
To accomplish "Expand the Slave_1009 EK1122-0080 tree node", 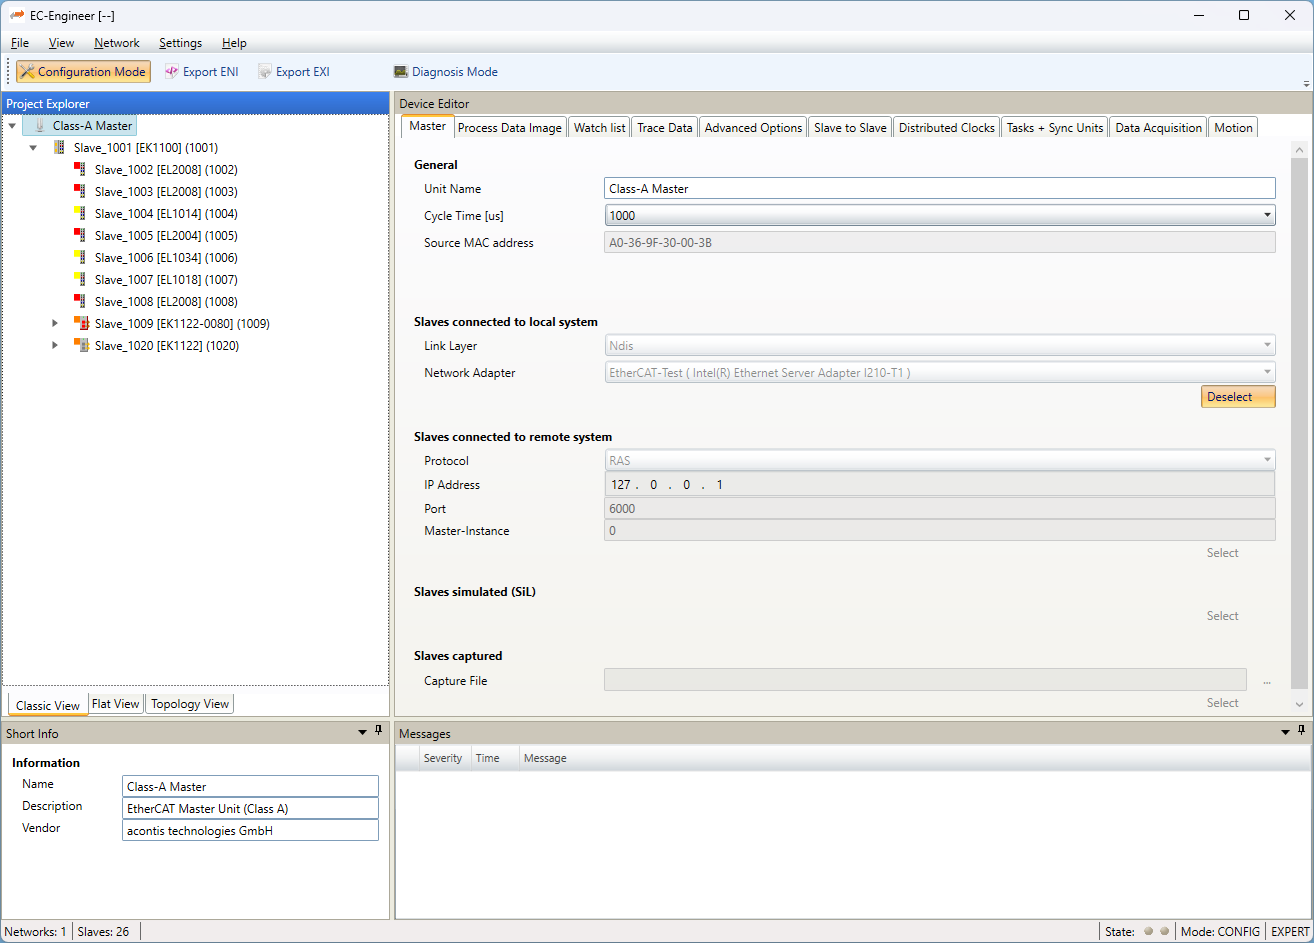I will [x=55, y=324].
